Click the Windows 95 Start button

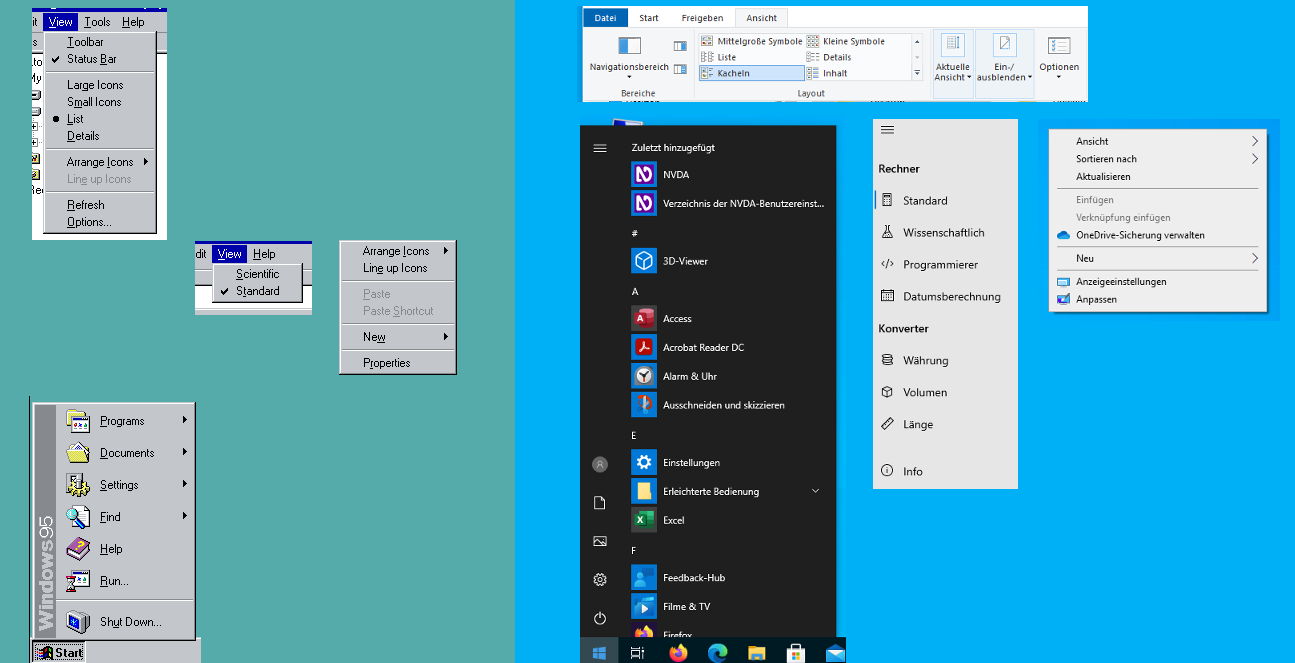[x=59, y=652]
